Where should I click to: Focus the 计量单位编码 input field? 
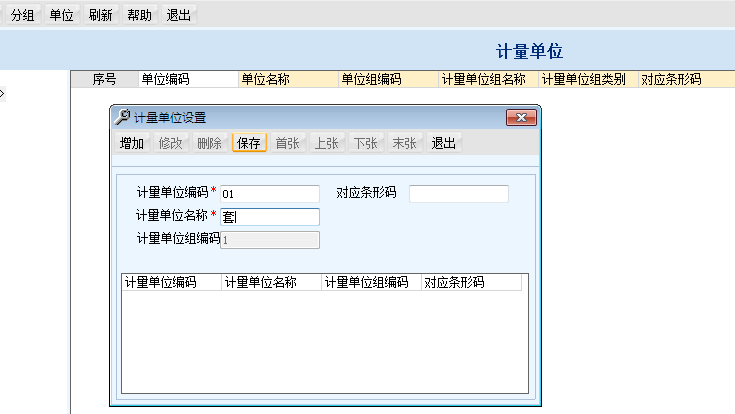269,194
